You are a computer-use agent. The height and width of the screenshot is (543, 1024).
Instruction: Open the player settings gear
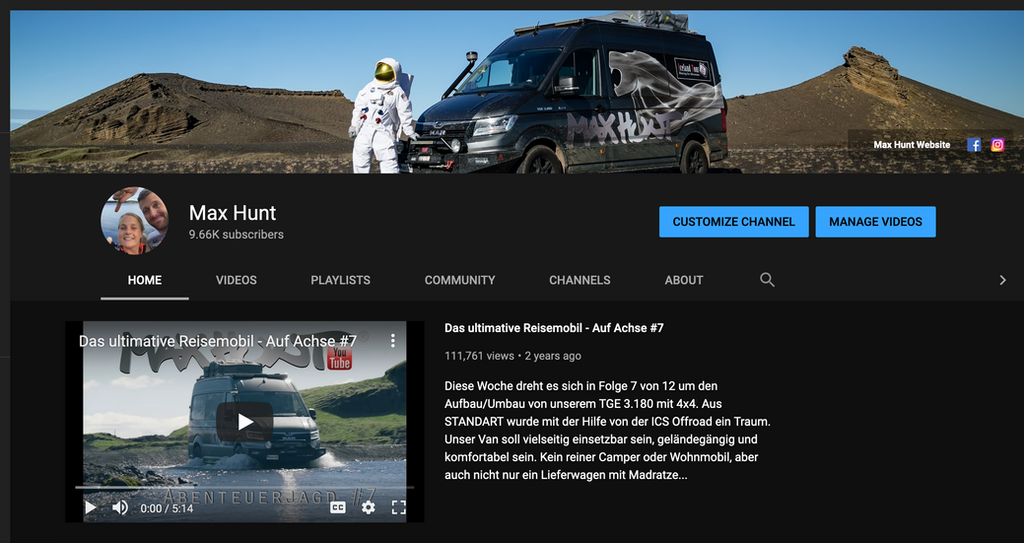click(x=368, y=508)
